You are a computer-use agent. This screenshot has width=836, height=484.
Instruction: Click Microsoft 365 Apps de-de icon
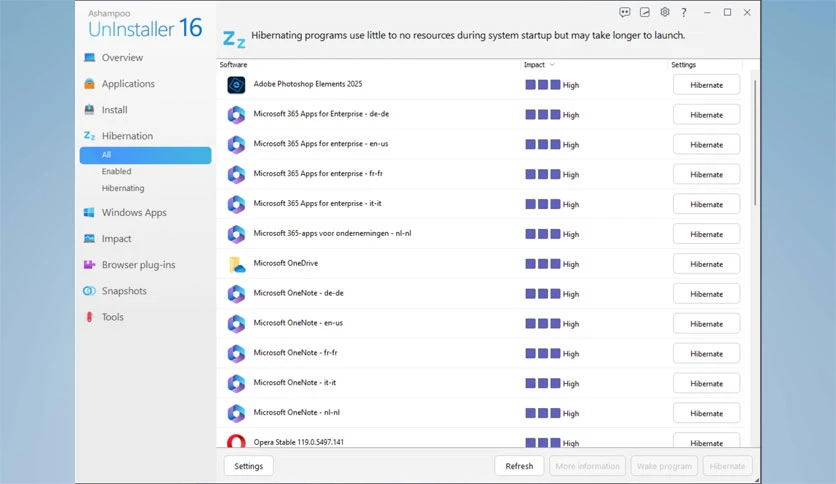(236, 115)
